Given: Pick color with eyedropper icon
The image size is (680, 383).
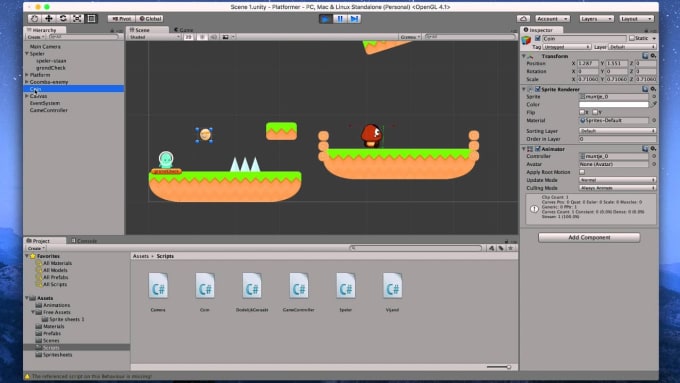Looking at the screenshot, I should point(654,105).
